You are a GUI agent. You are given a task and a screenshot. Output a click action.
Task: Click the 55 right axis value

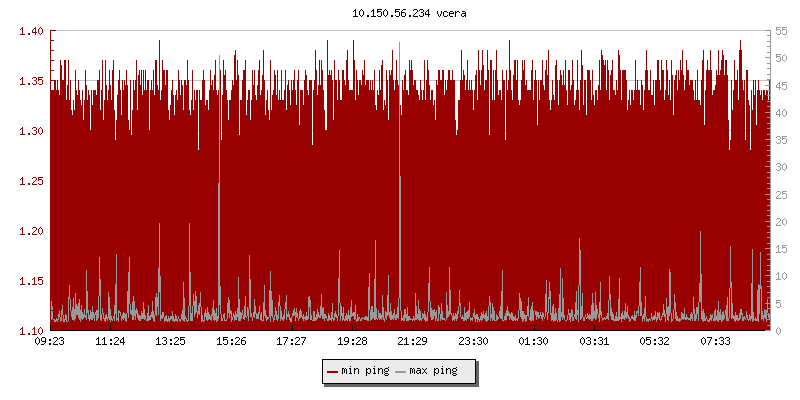point(779,32)
